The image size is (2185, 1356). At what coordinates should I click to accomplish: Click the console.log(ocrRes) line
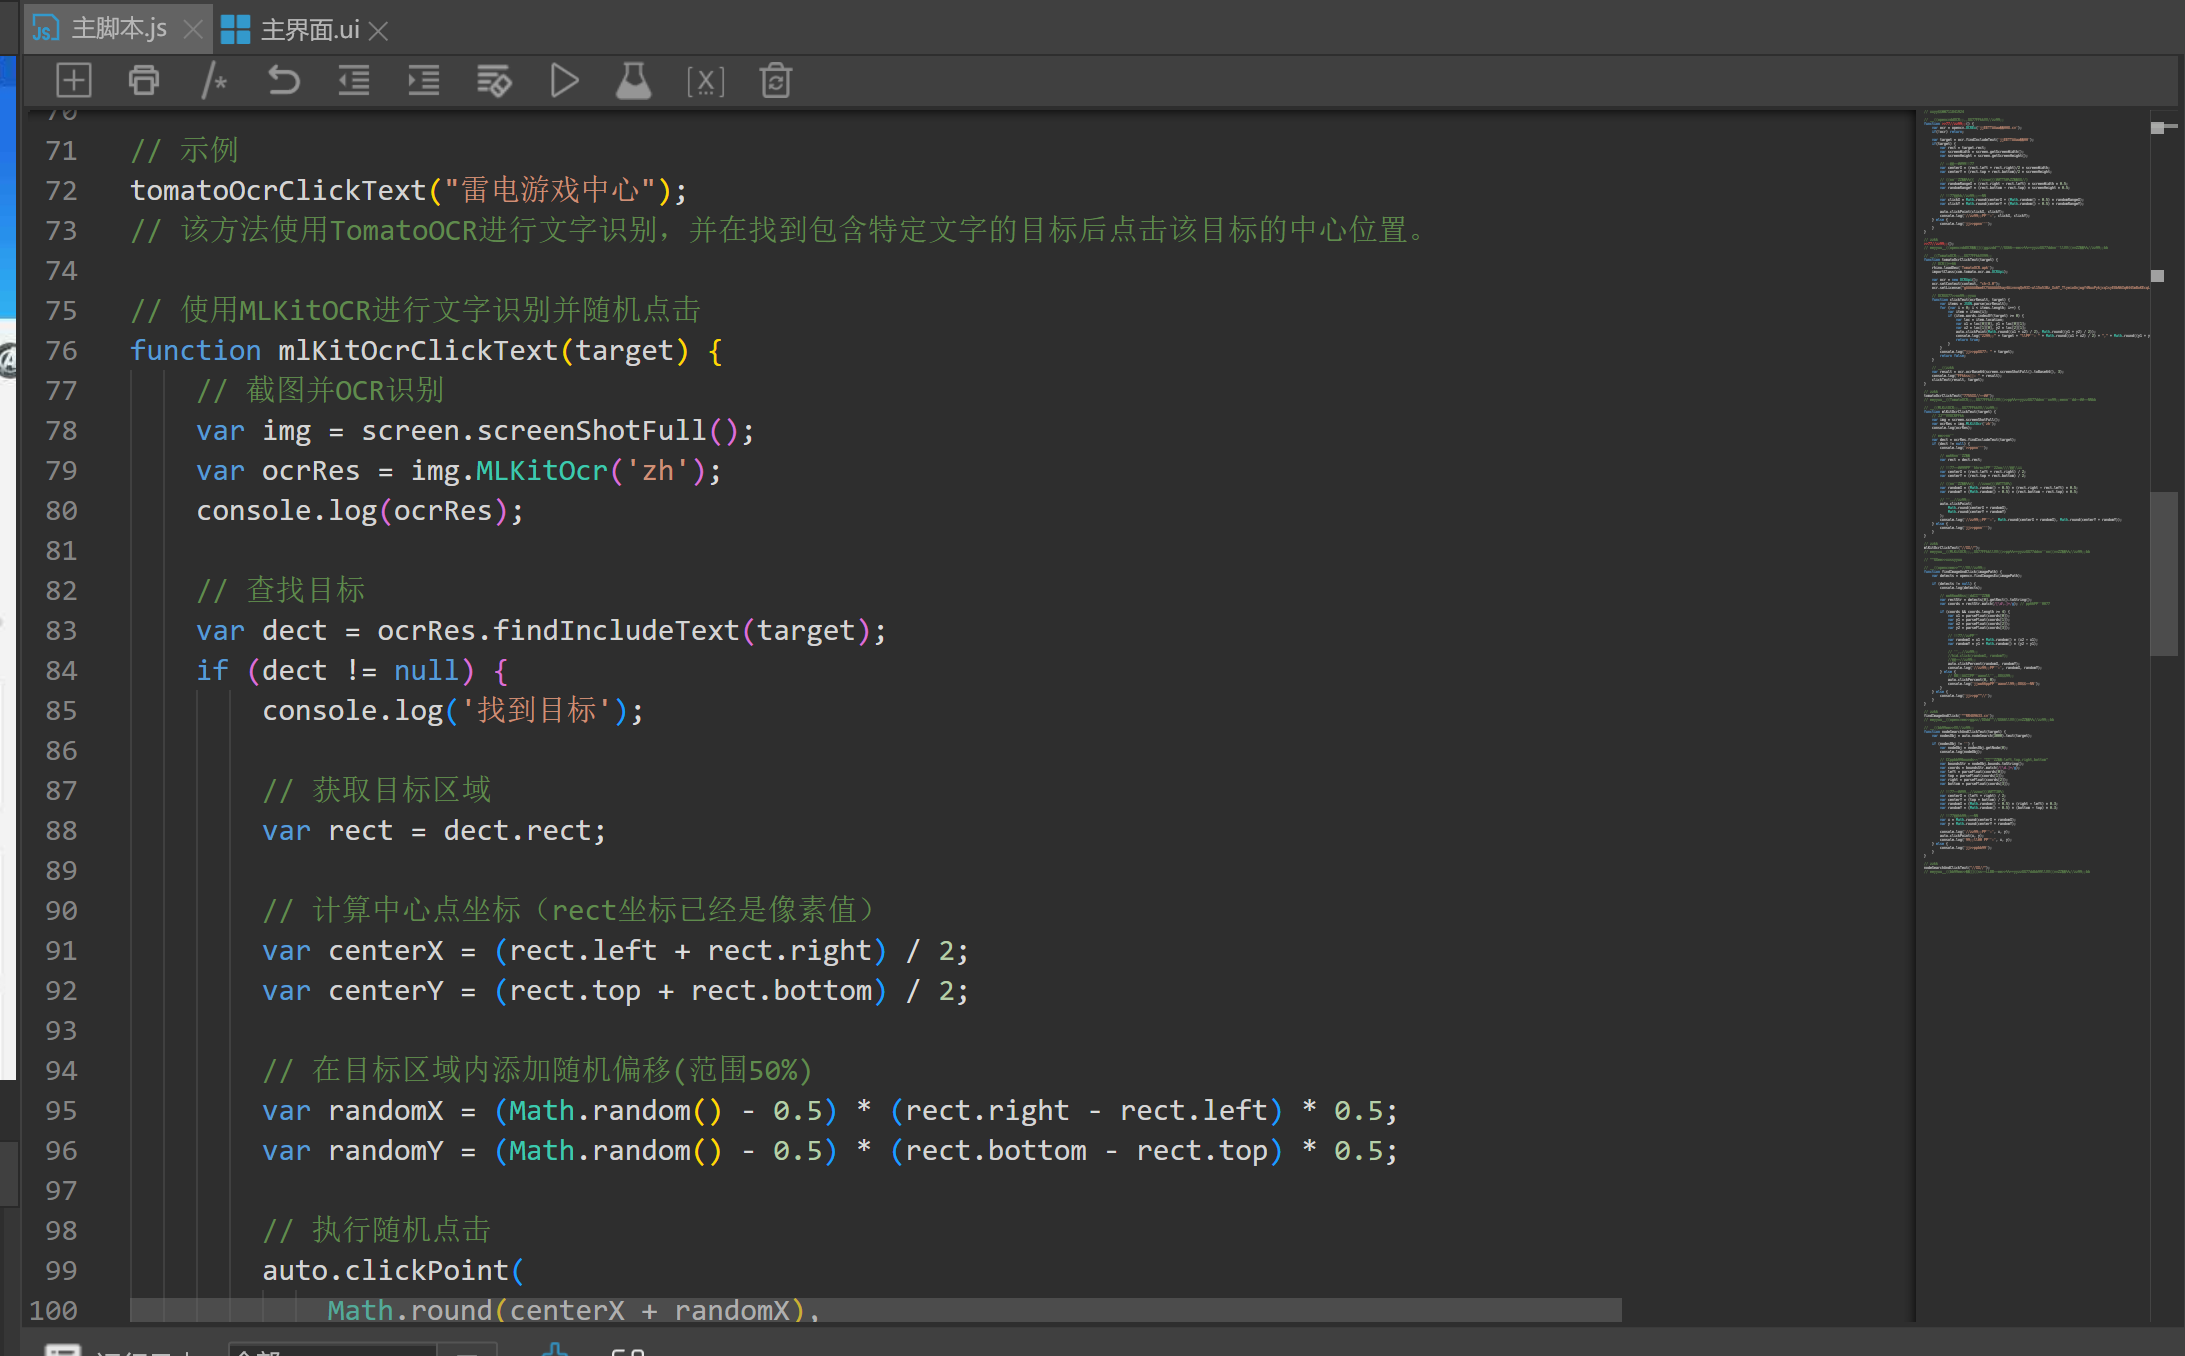coord(360,511)
